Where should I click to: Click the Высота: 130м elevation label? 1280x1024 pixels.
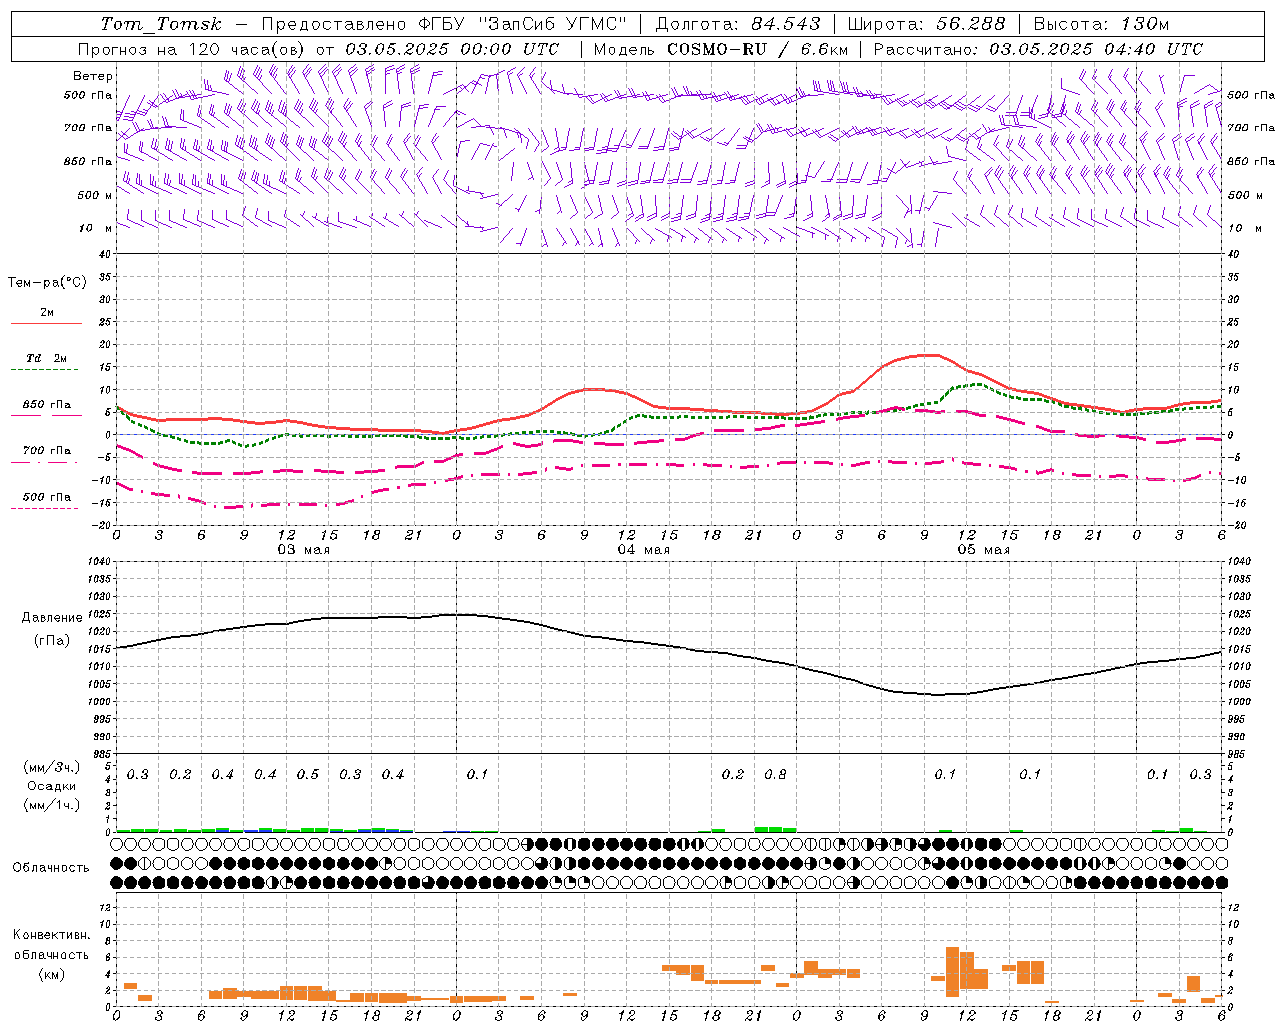pos(1101,23)
